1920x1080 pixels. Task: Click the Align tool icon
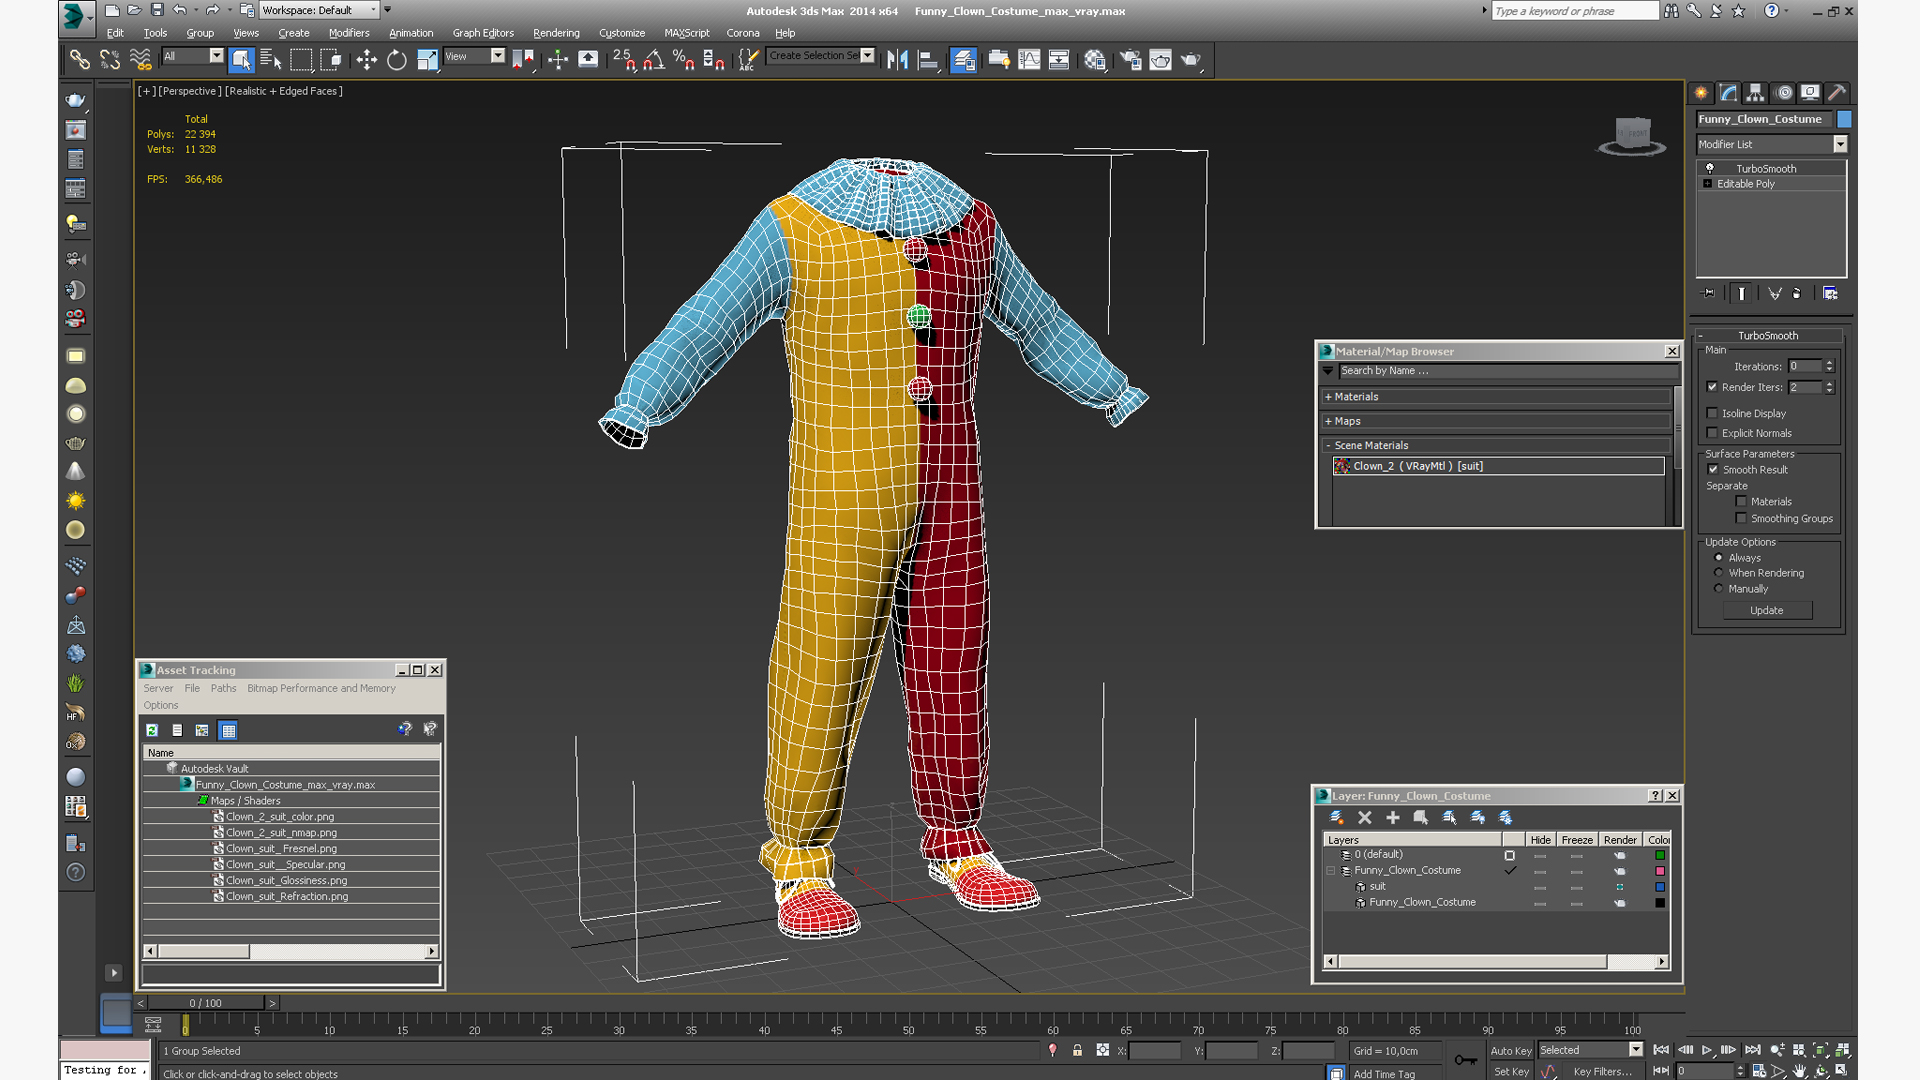point(929,60)
